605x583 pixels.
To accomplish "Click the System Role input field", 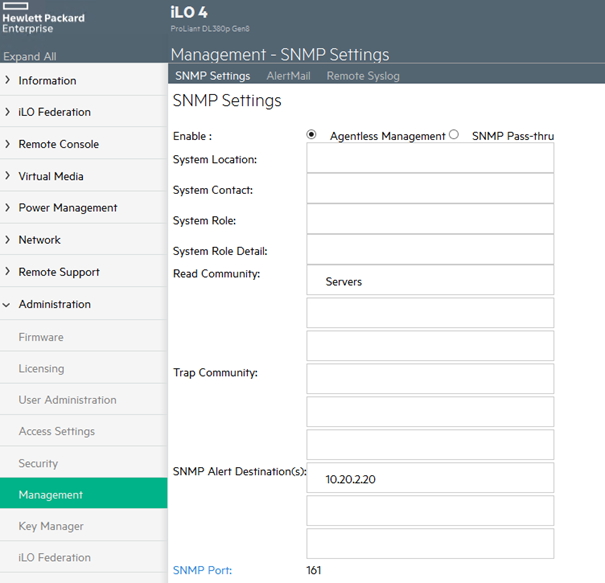I will 430,219.
